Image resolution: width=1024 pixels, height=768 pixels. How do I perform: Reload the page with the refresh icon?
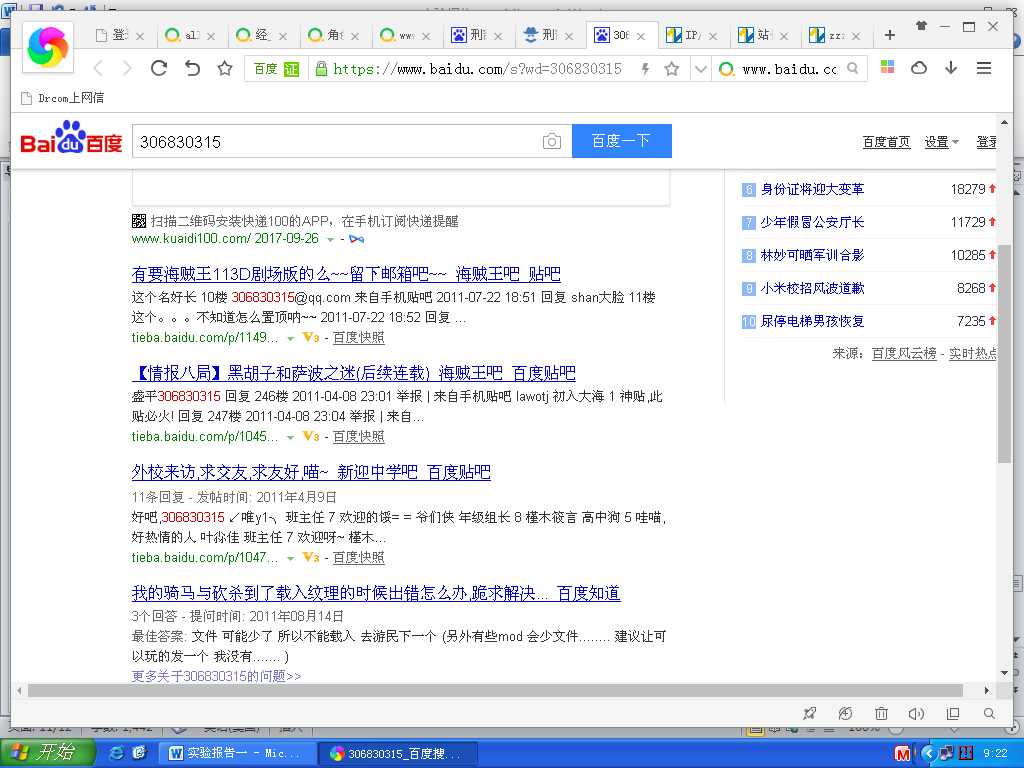[x=159, y=68]
